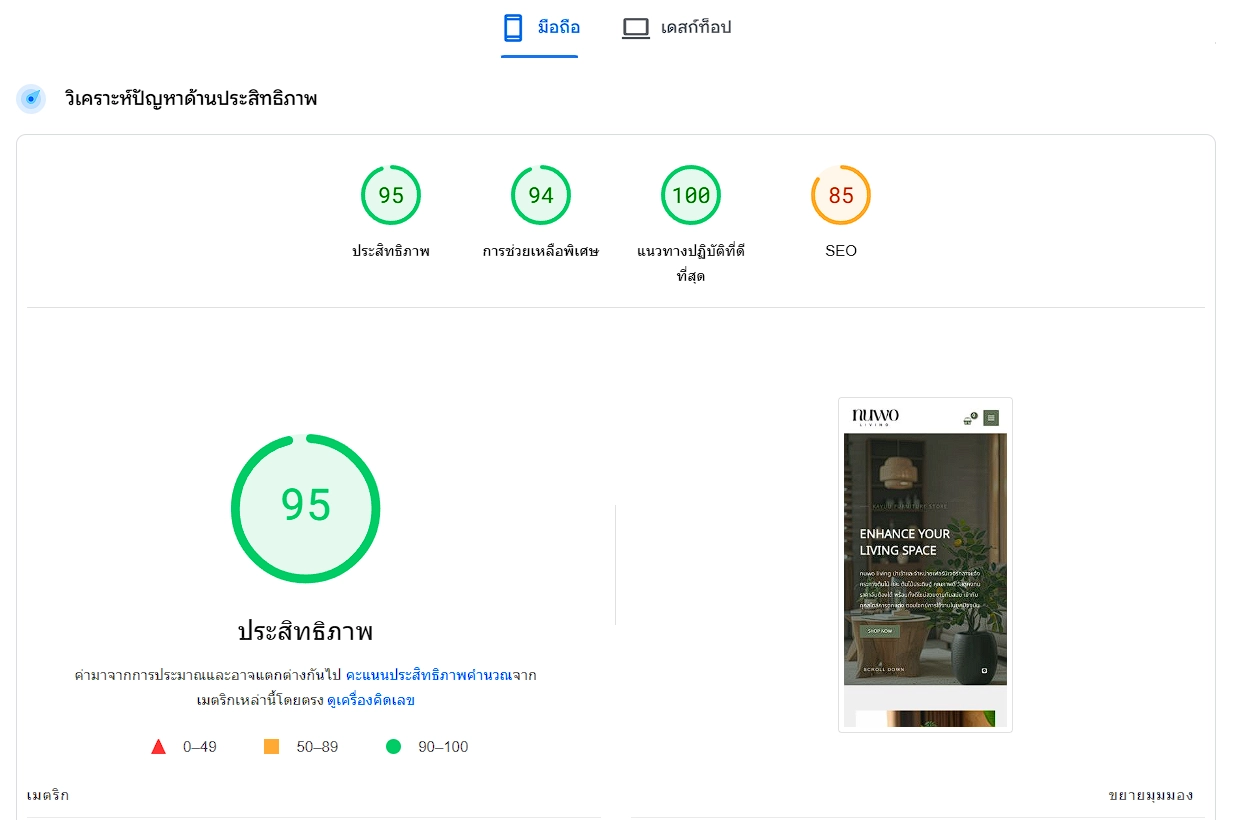Click the large 95 performance gauge
Screen dimensions: 1239x820
(x=306, y=508)
